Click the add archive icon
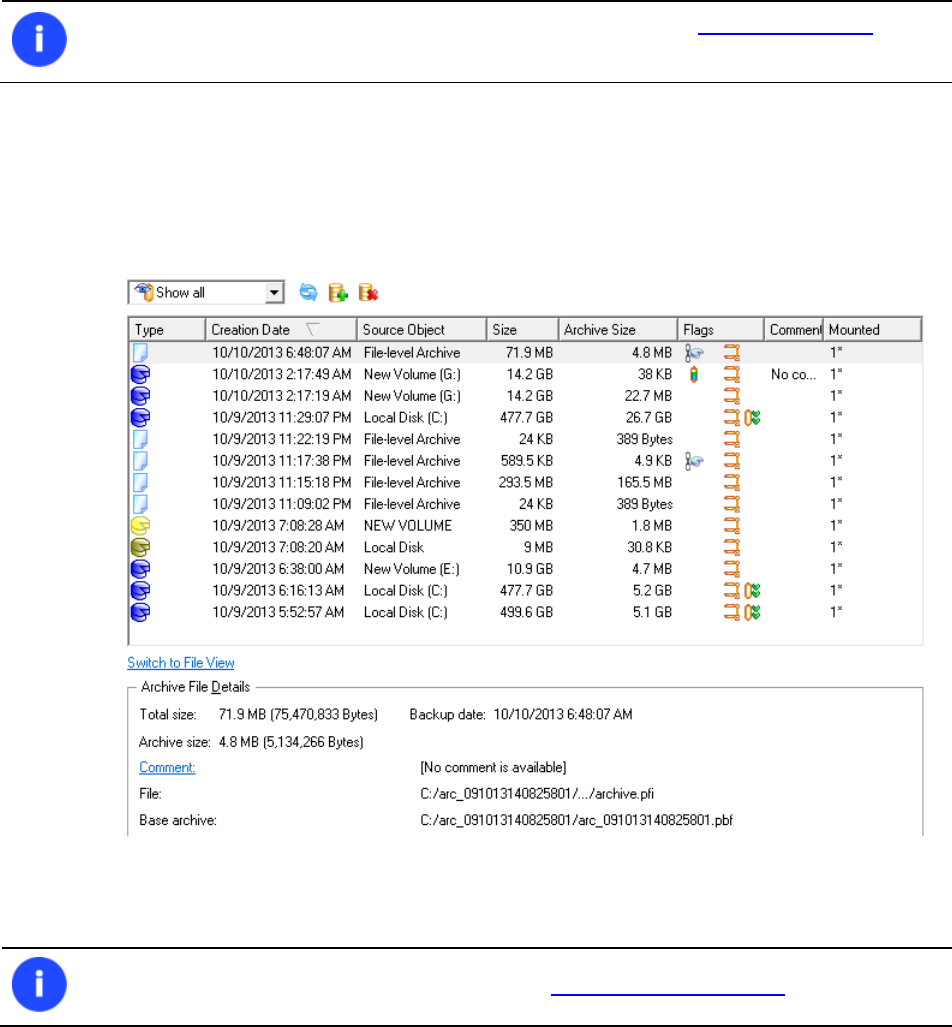Viewport: 952px width, 1027px height. 338,292
